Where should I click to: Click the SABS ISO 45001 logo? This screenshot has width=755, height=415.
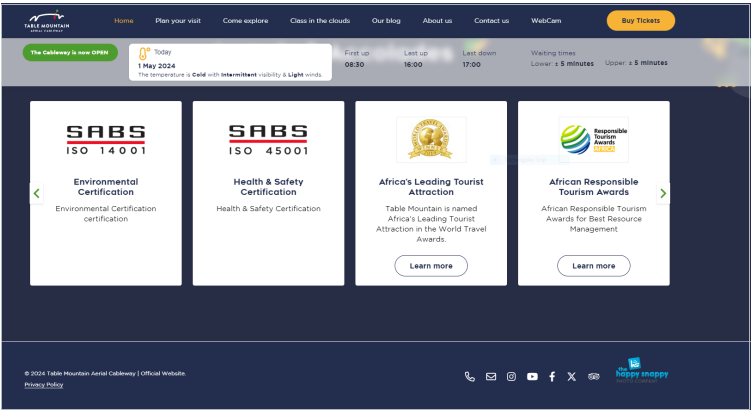pyautogui.click(x=268, y=140)
